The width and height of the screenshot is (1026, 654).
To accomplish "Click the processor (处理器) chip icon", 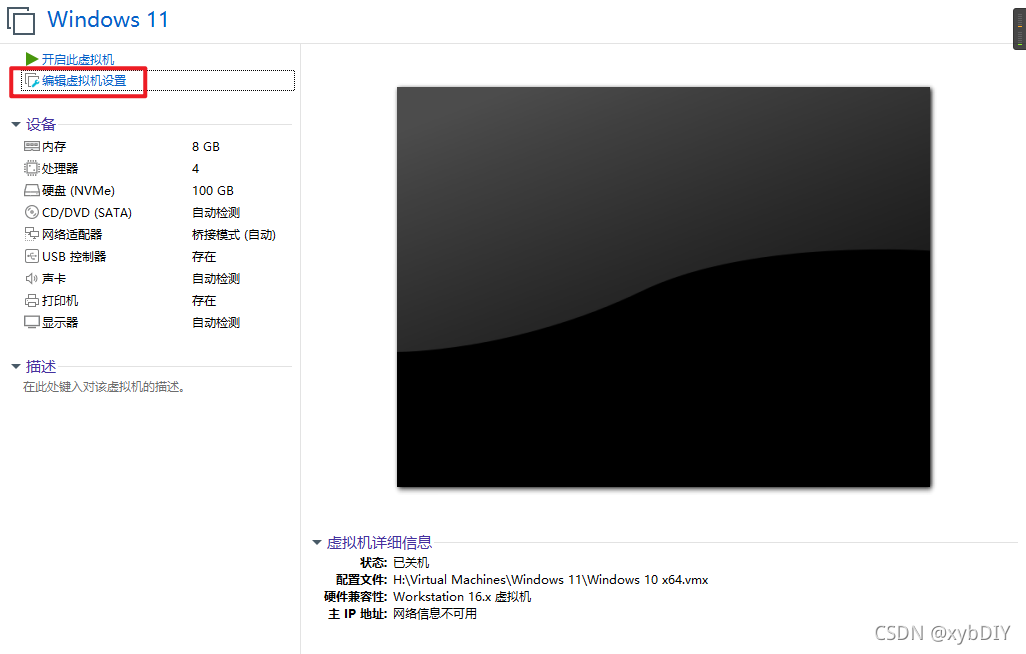I will [x=31, y=168].
